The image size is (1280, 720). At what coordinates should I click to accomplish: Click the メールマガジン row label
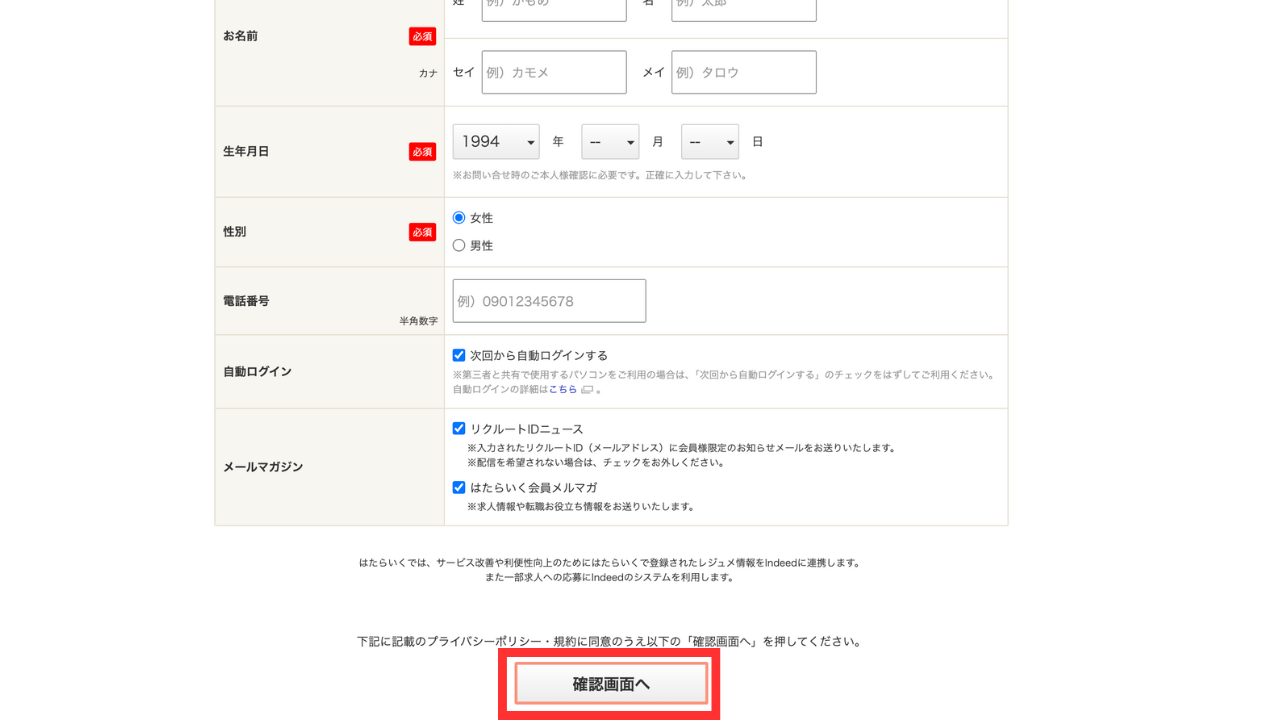(263, 467)
